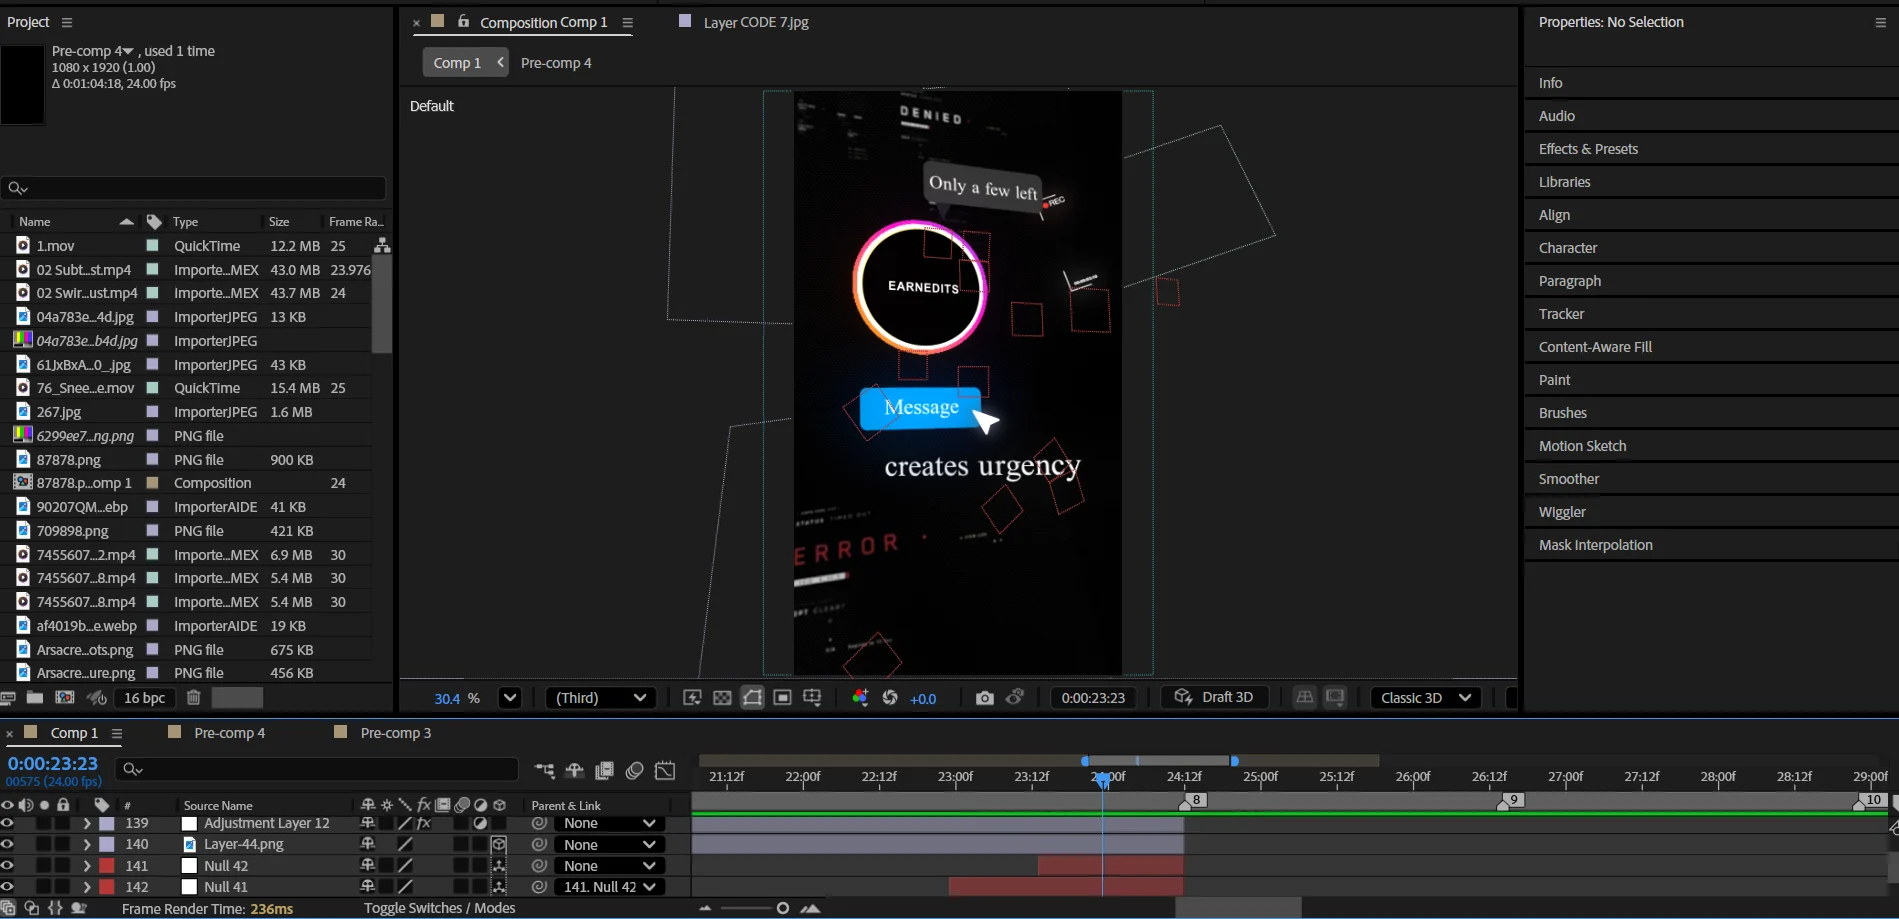The height and width of the screenshot is (919, 1899).
Task: Open the parent dropdown for Null 41
Action: (608, 887)
